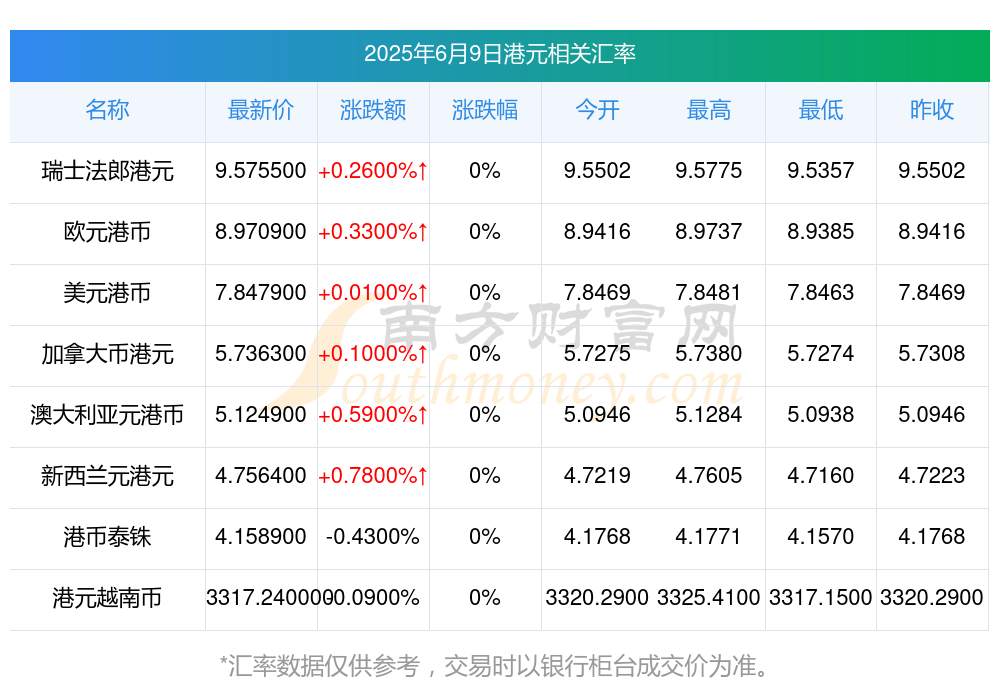
Task: Select the 新西兰元港元 row name
Action: [107, 477]
